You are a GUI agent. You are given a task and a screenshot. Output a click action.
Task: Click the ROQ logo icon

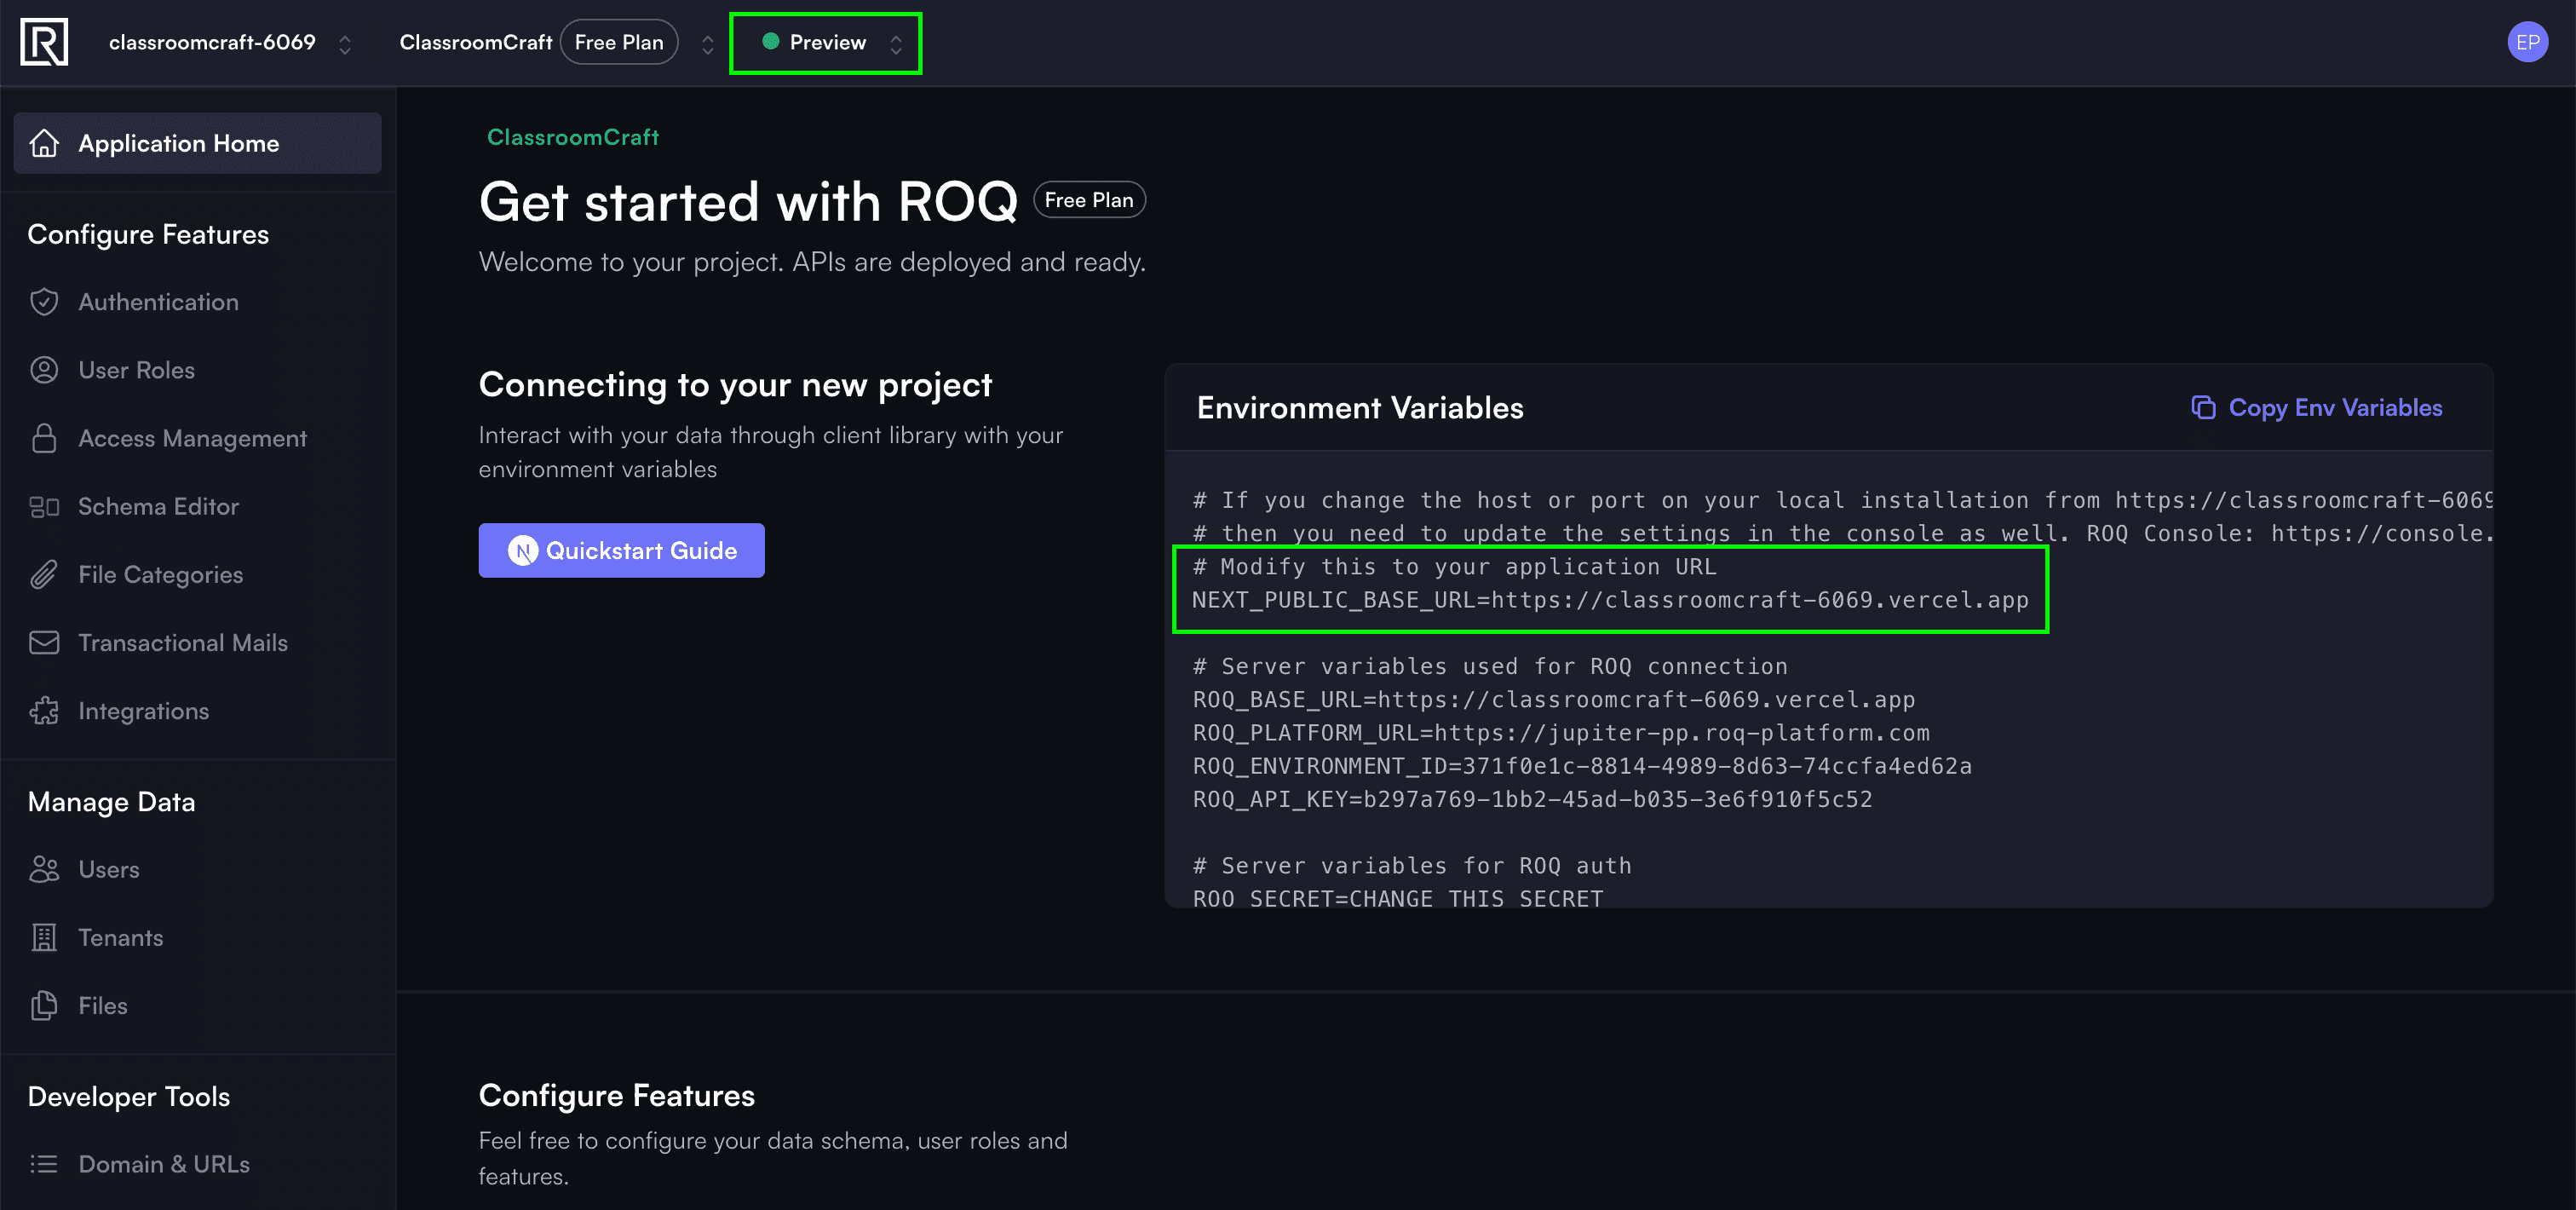coord(44,42)
